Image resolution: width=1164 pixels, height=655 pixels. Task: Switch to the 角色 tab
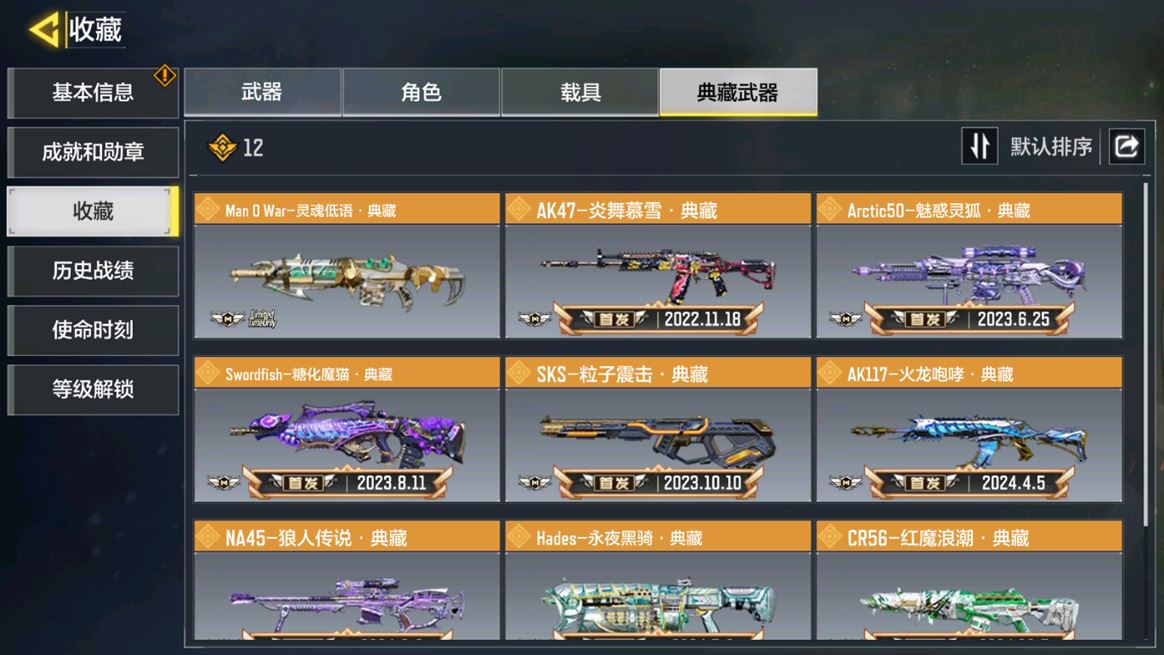421,92
